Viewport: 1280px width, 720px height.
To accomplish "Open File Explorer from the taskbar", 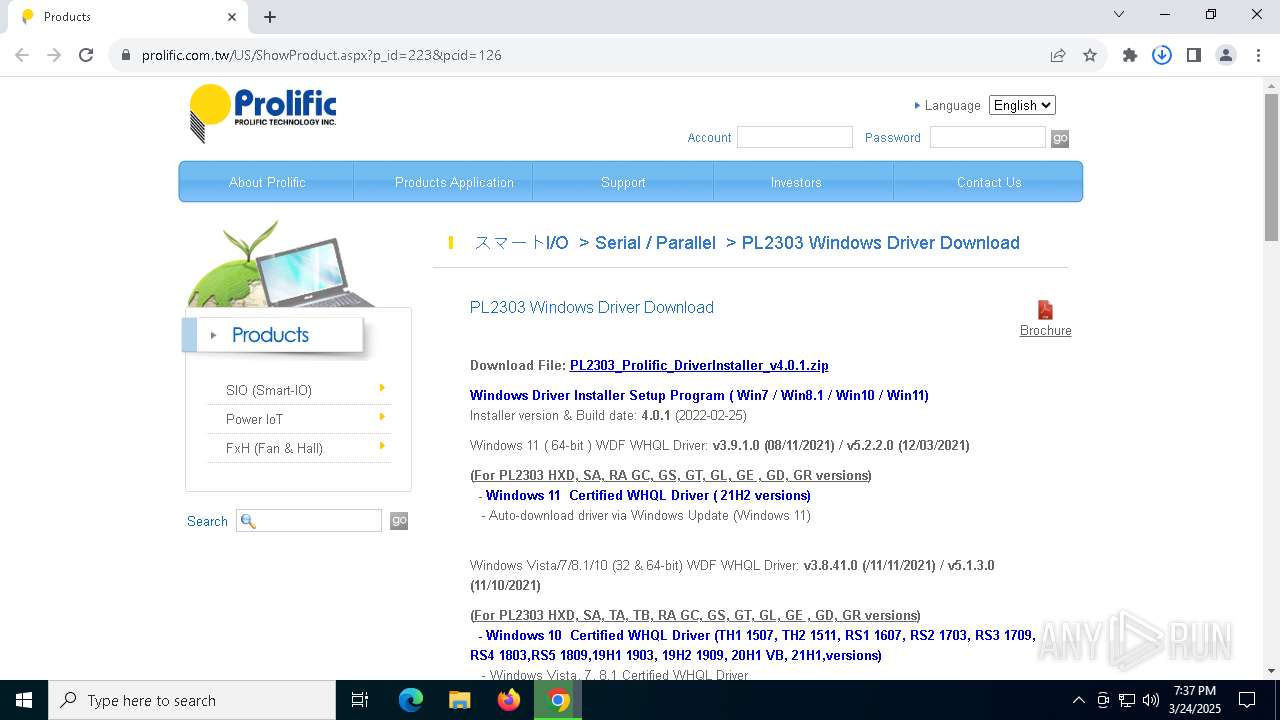I will tap(460, 700).
